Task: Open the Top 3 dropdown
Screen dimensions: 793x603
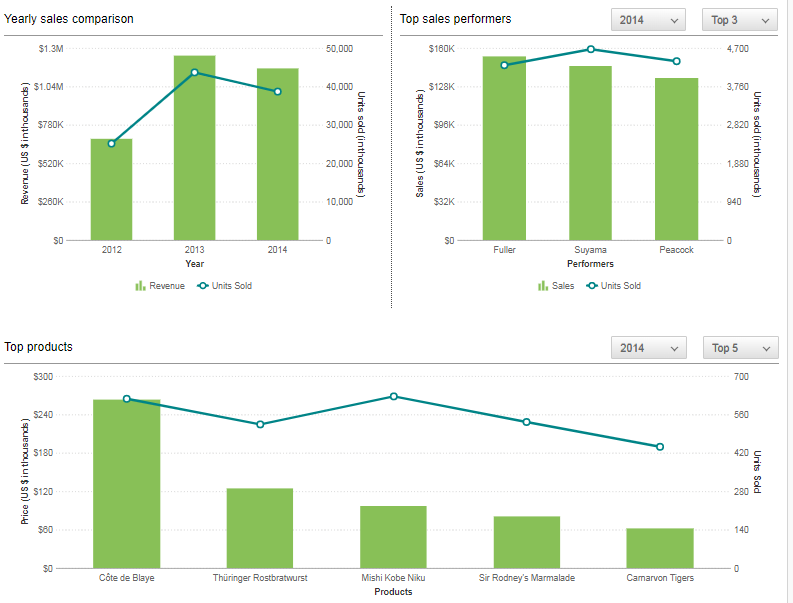Action: [740, 20]
